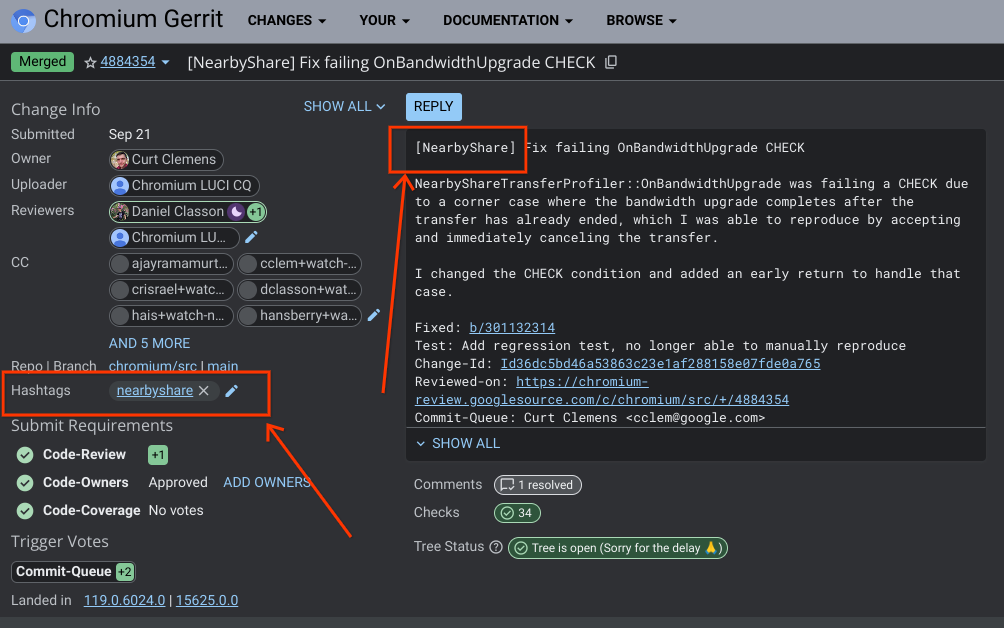This screenshot has width=1004, height=628.
Task: Edit hashtags with pencil icon
Action: [232, 391]
